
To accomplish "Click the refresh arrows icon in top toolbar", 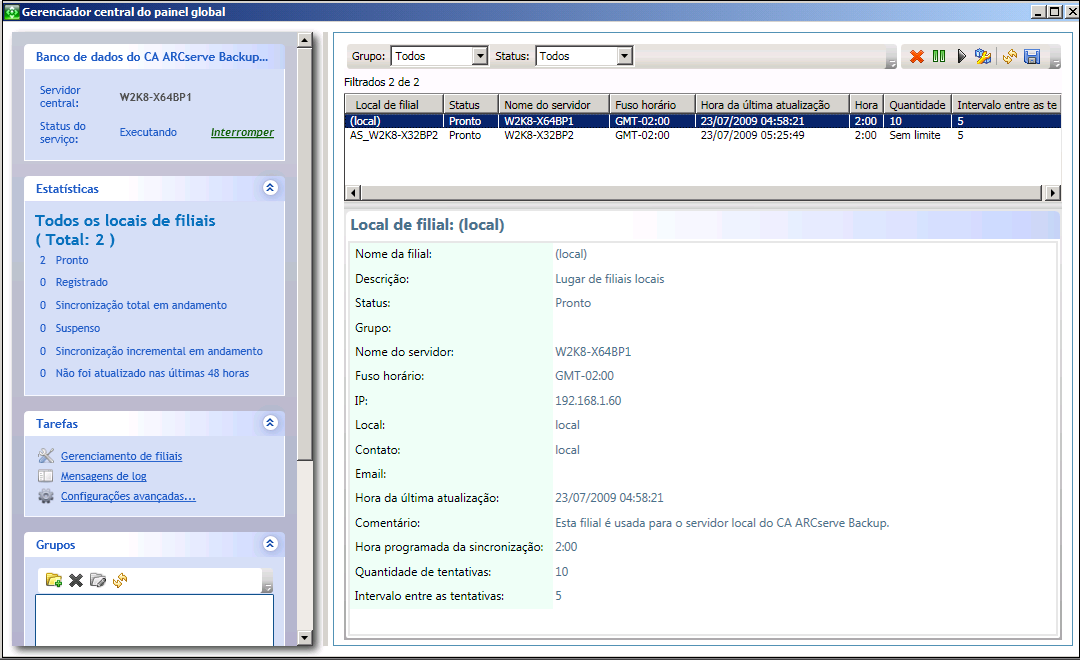I will tap(1010, 57).
